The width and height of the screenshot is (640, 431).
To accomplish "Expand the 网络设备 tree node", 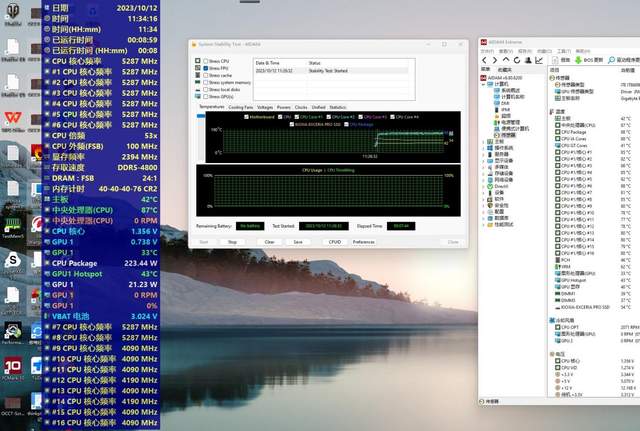I will coord(484,180).
